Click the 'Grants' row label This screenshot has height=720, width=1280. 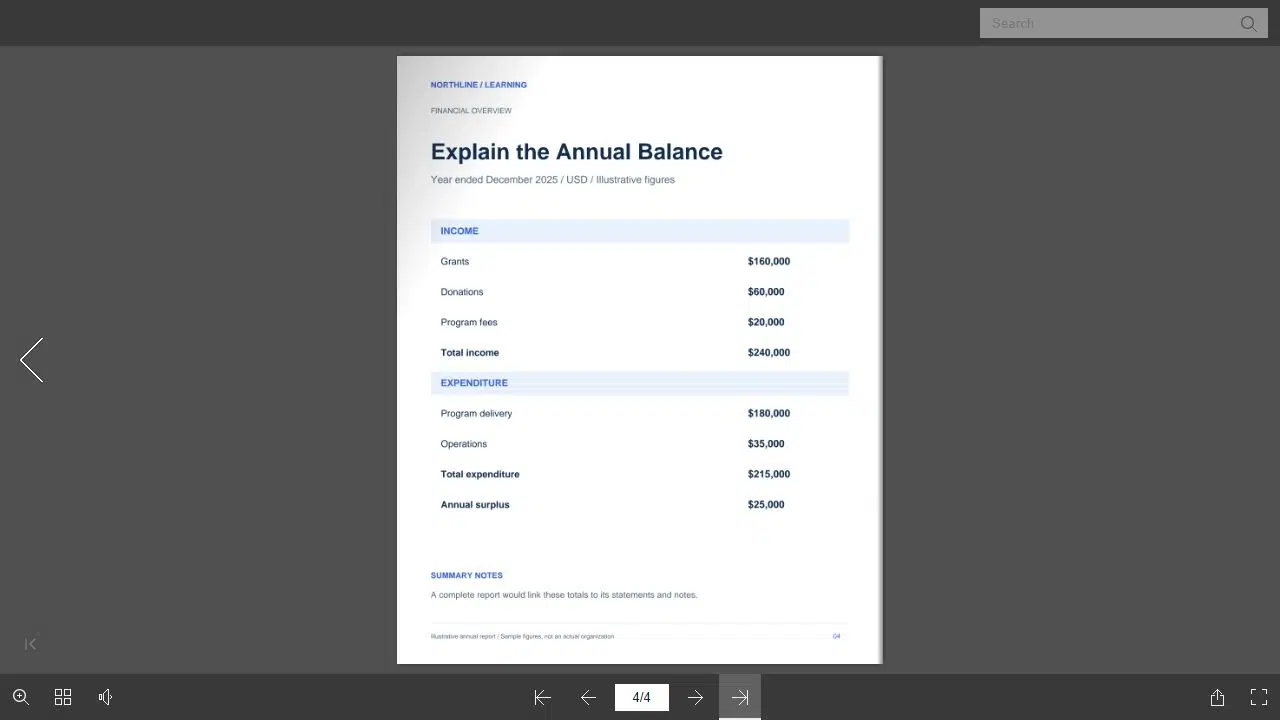point(454,262)
